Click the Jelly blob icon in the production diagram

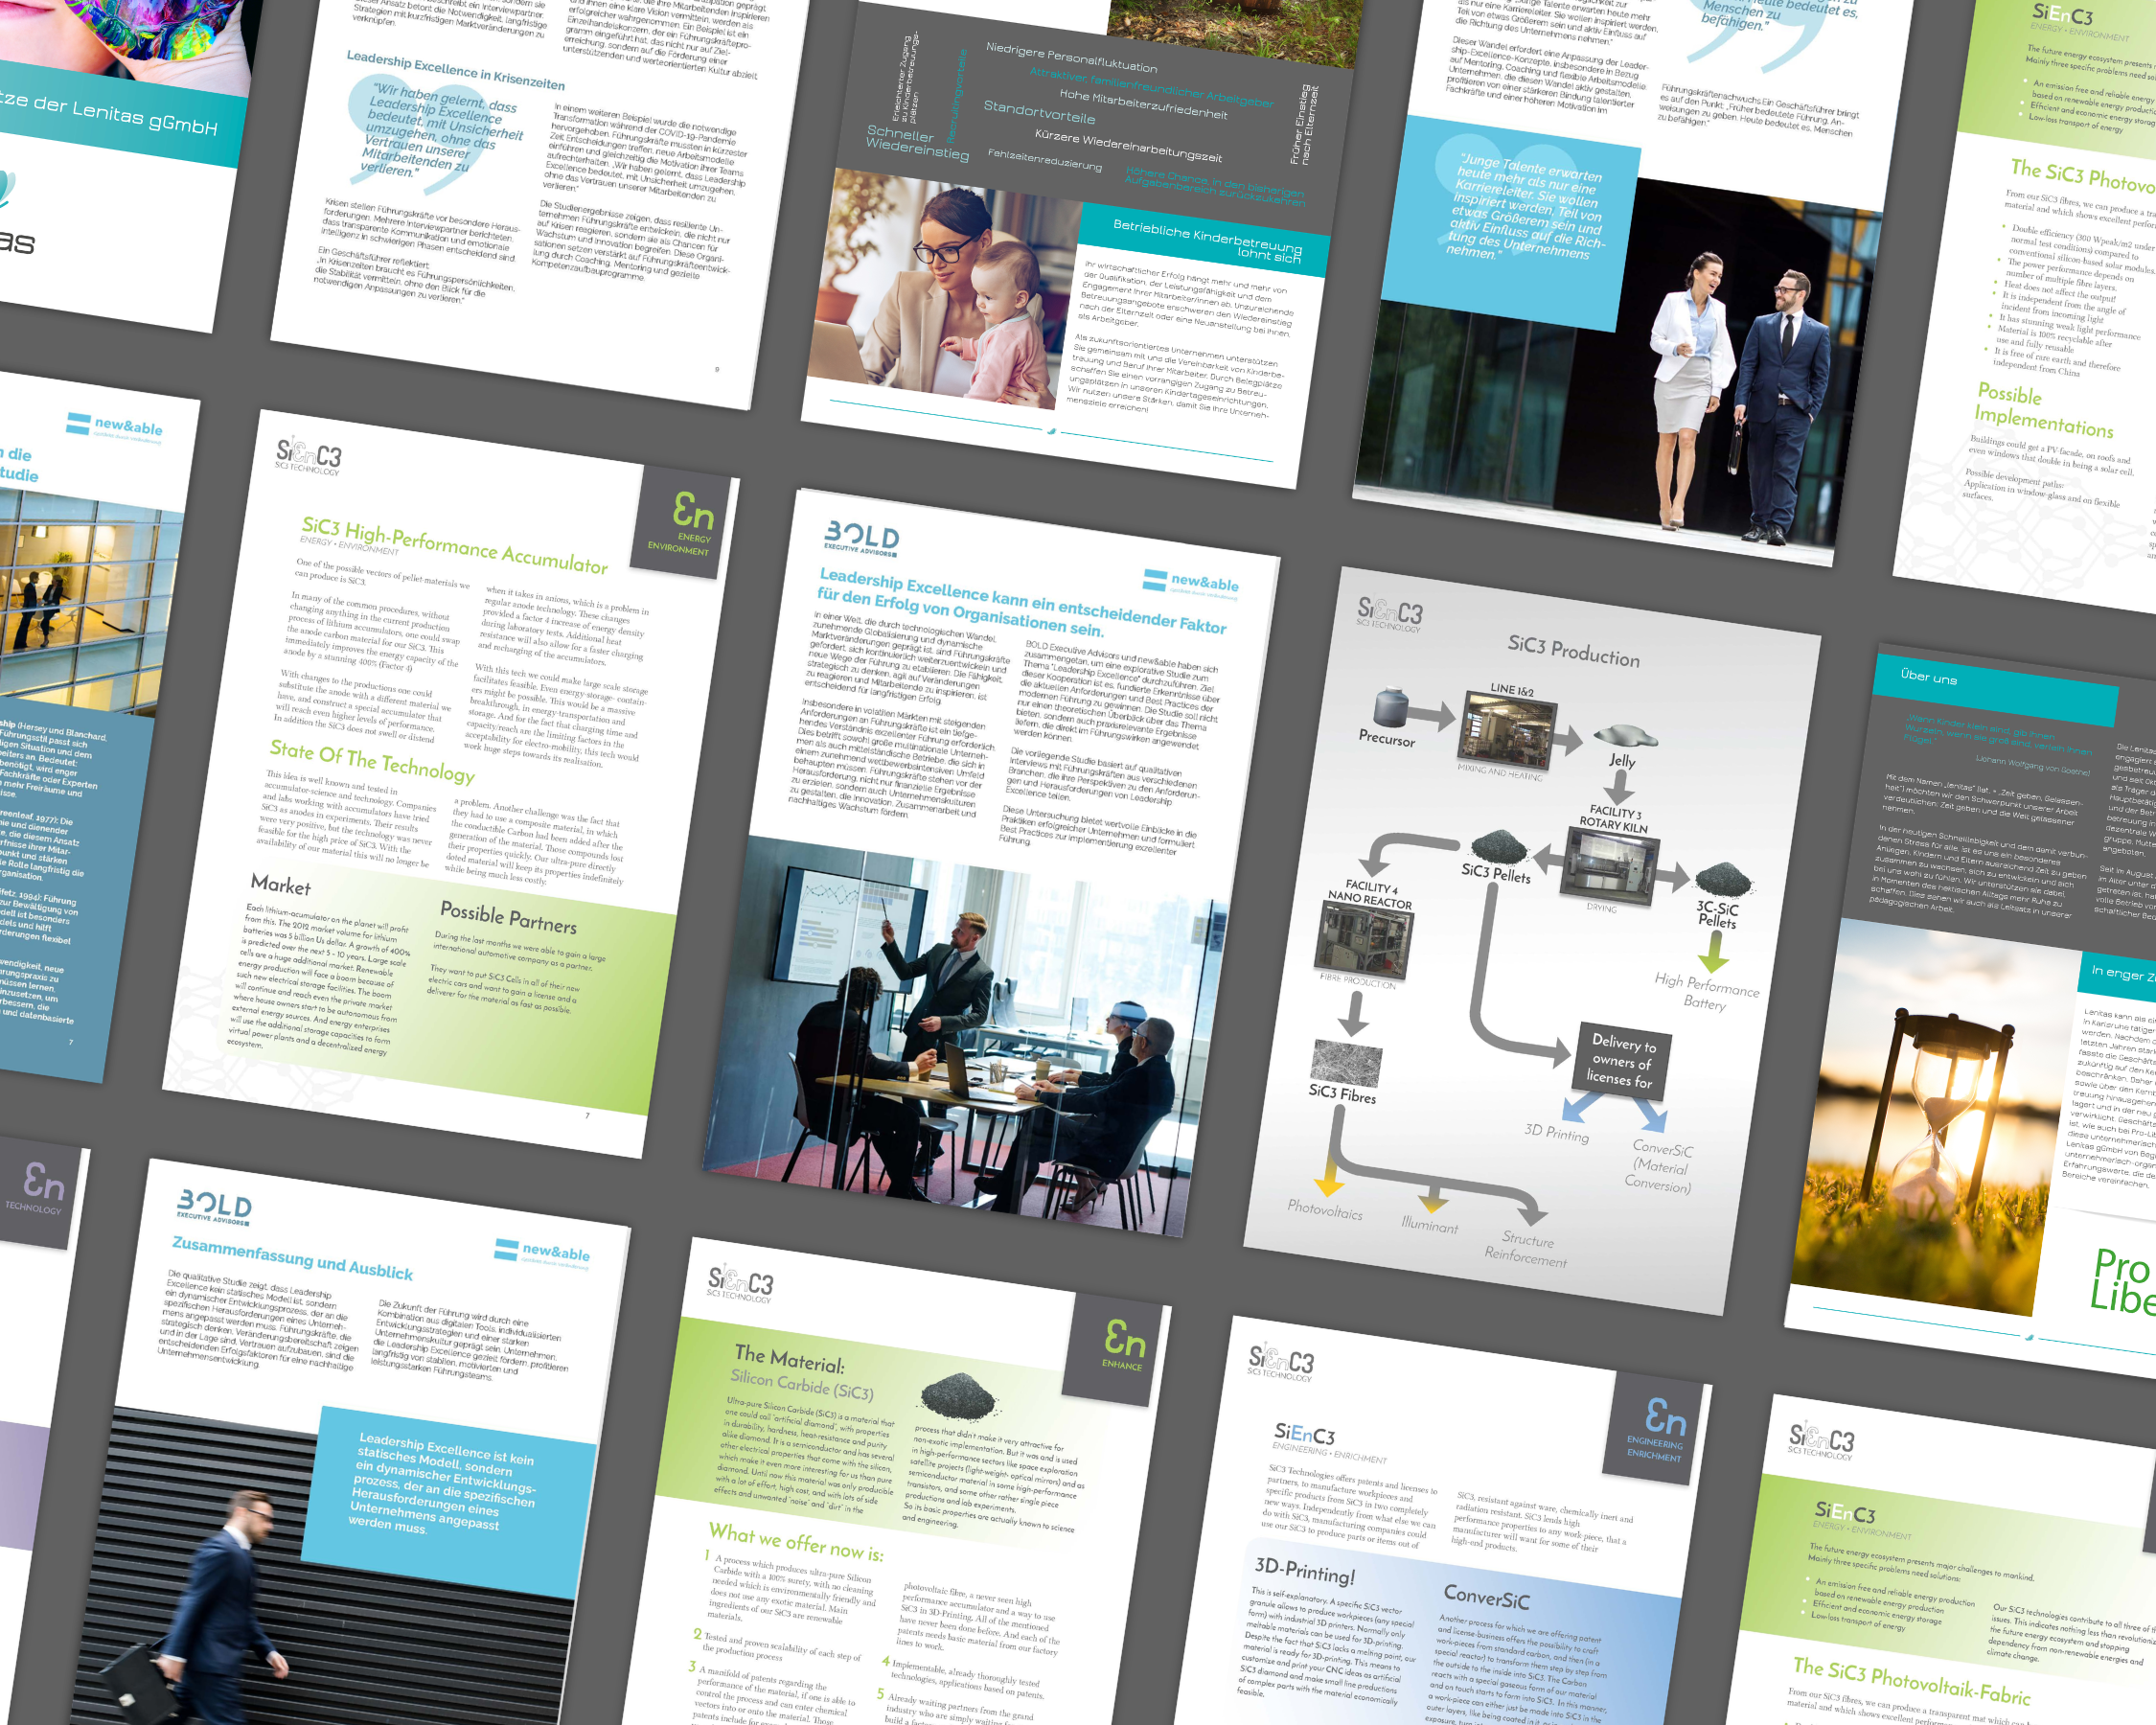(1625, 736)
